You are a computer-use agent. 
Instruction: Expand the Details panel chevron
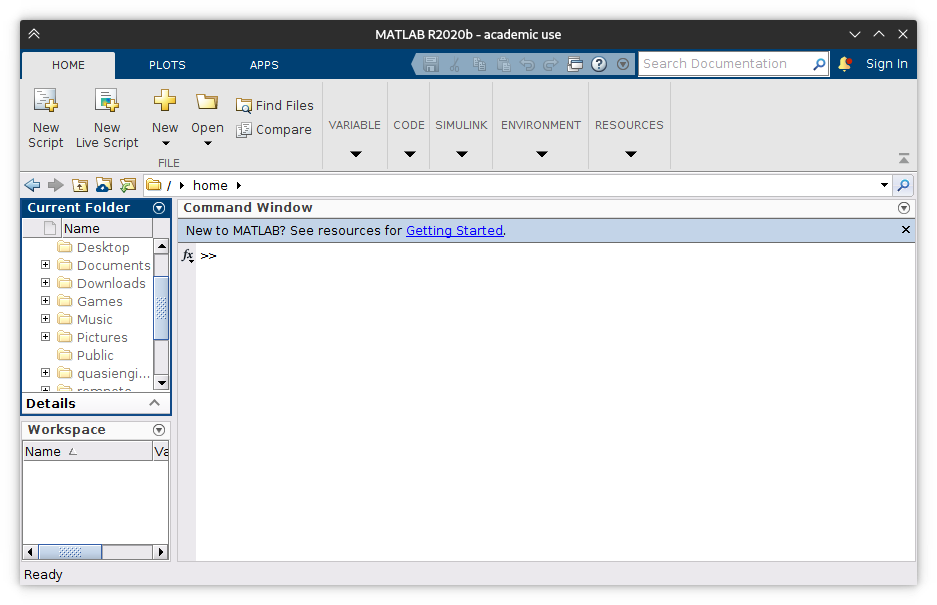point(154,403)
